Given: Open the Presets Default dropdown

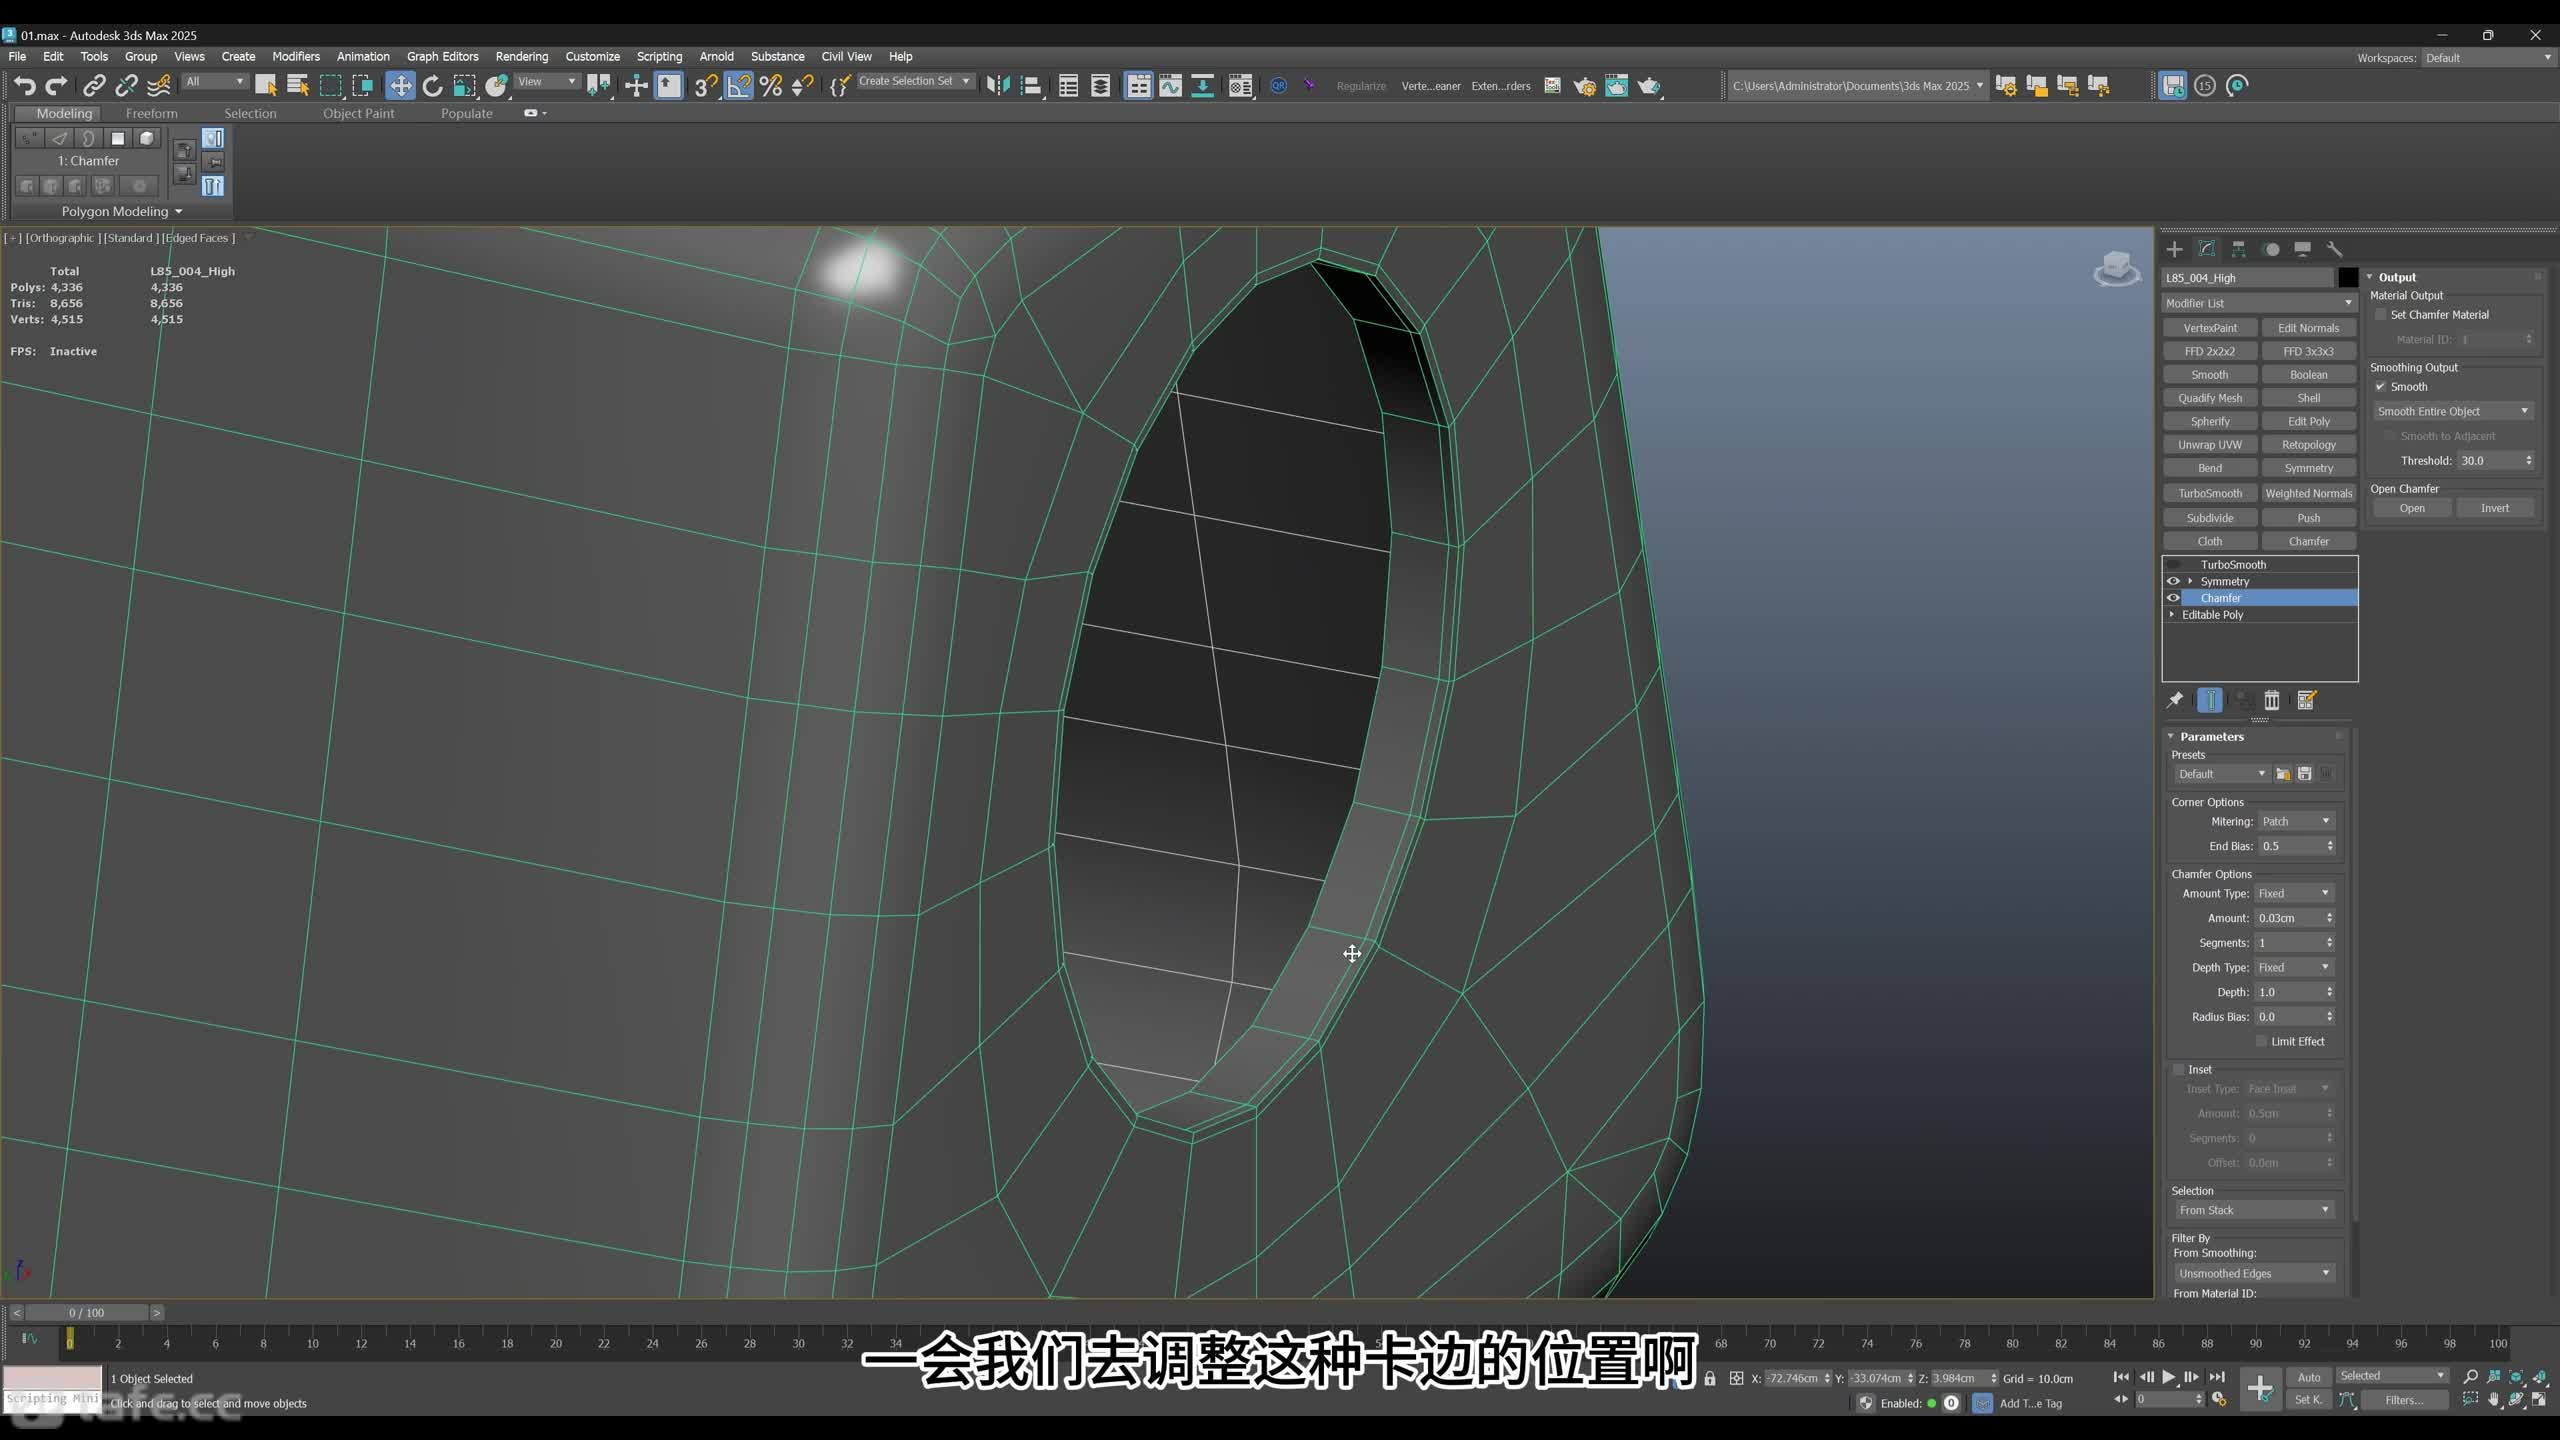Looking at the screenshot, I should point(2222,774).
